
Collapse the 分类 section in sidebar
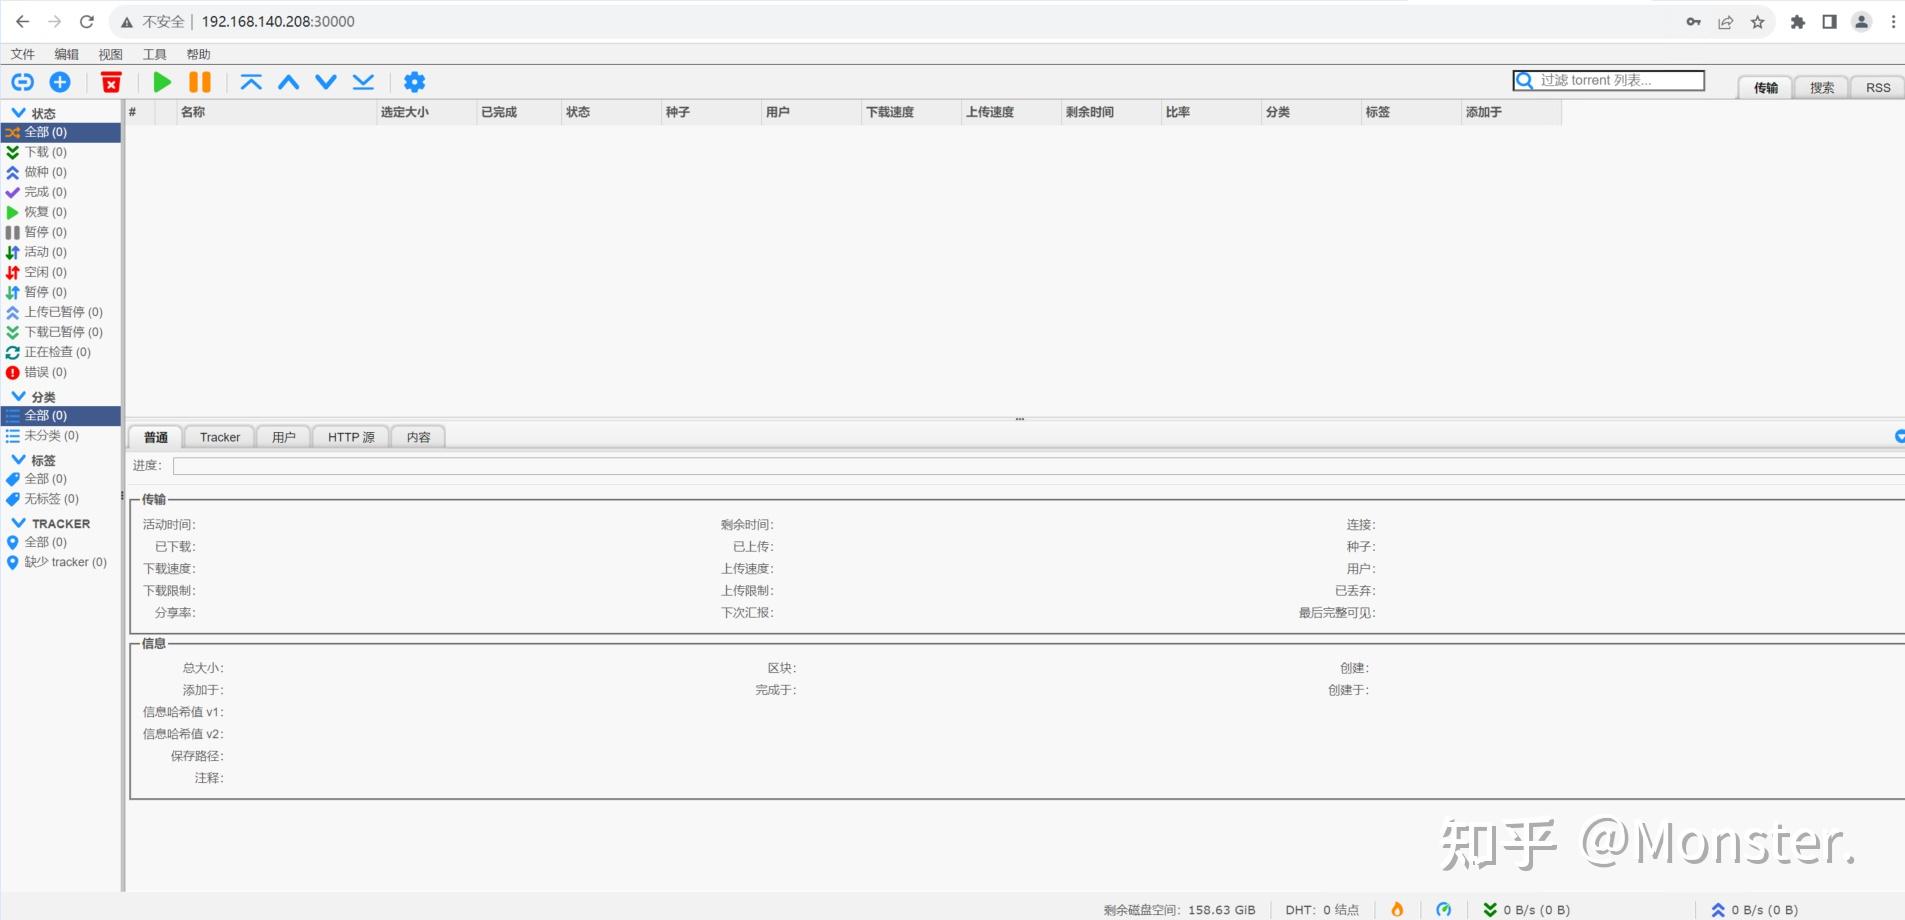pos(20,396)
